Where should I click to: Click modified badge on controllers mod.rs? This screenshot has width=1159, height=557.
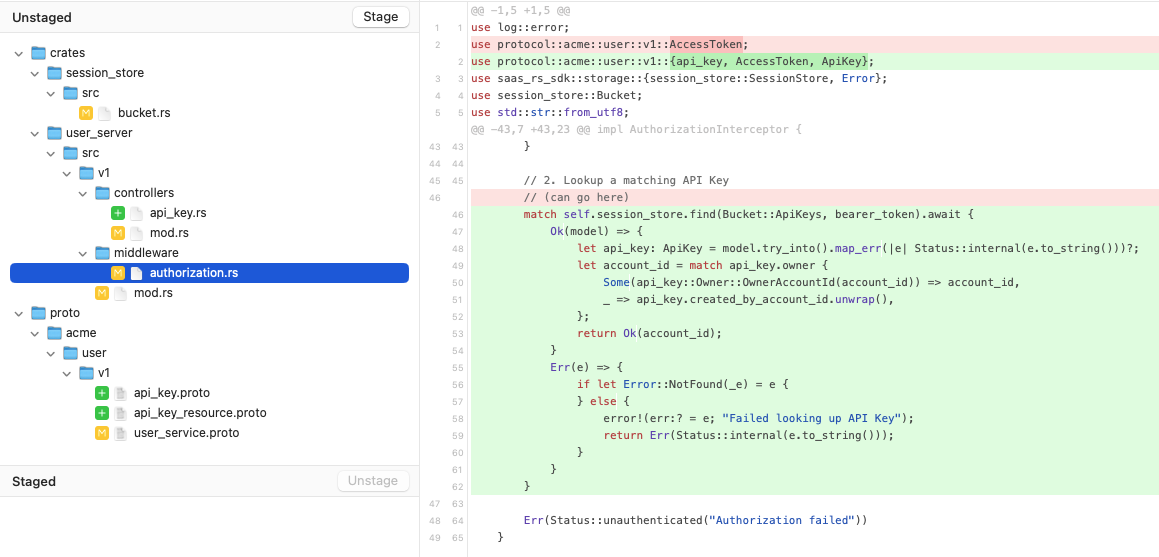pyautogui.click(x=118, y=233)
